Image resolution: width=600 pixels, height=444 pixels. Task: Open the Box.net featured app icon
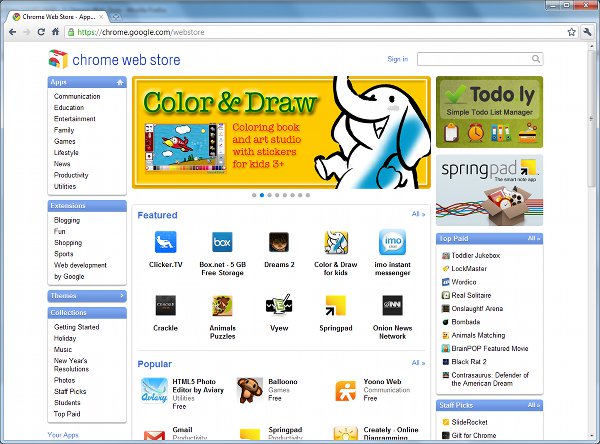click(x=222, y=242)
